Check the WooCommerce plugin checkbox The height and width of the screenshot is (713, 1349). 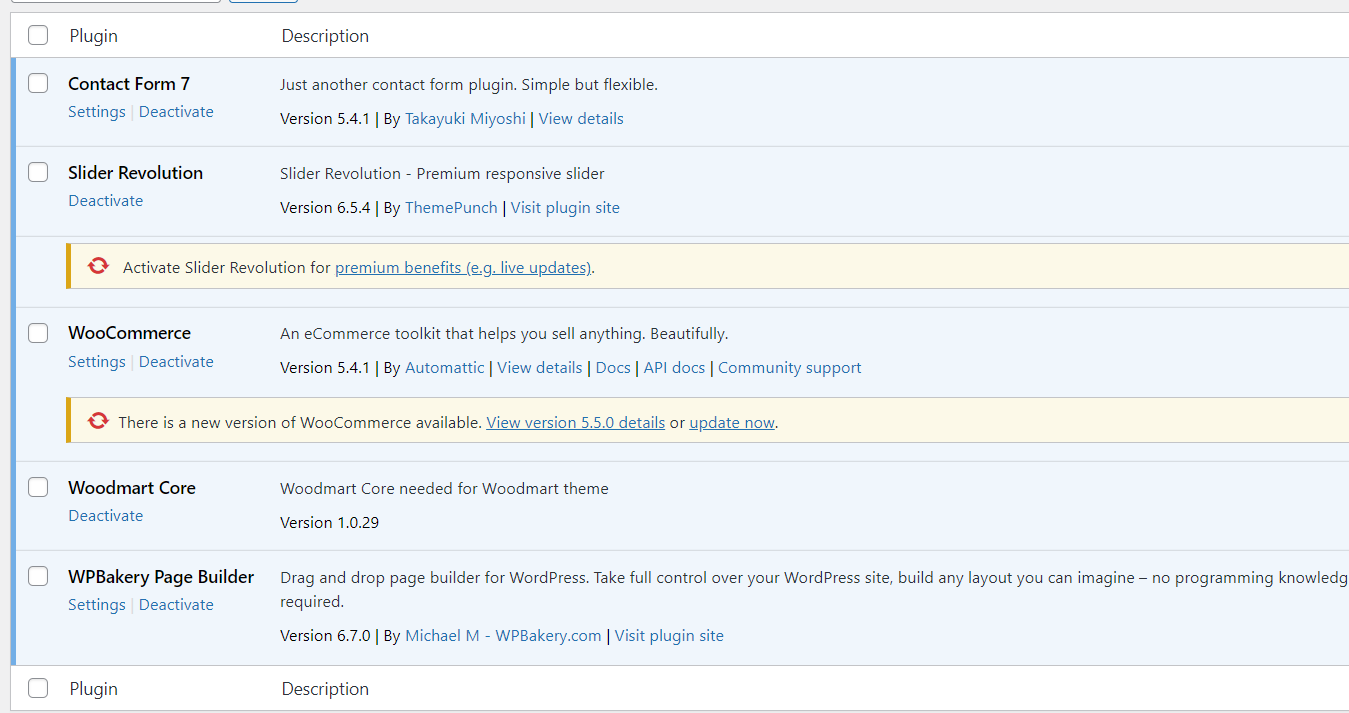click(x=38, y=333)
